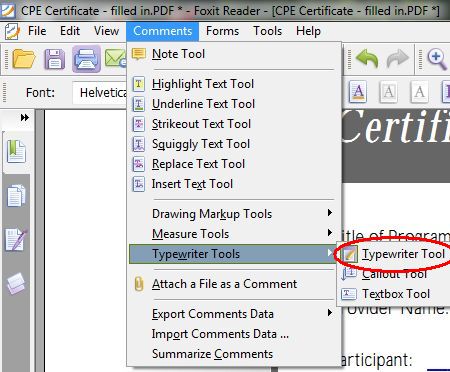Click the underlined A font color icon
The image size is (450, 372).
tap(358, 91)
